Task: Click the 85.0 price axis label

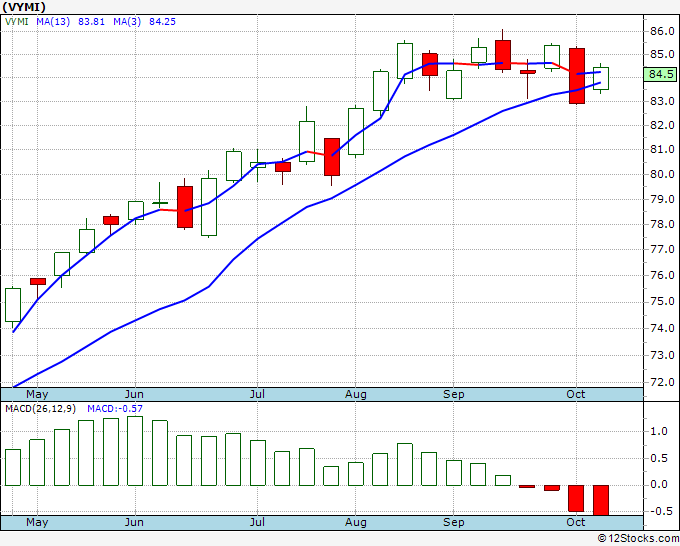Action: tap(662, 55)
